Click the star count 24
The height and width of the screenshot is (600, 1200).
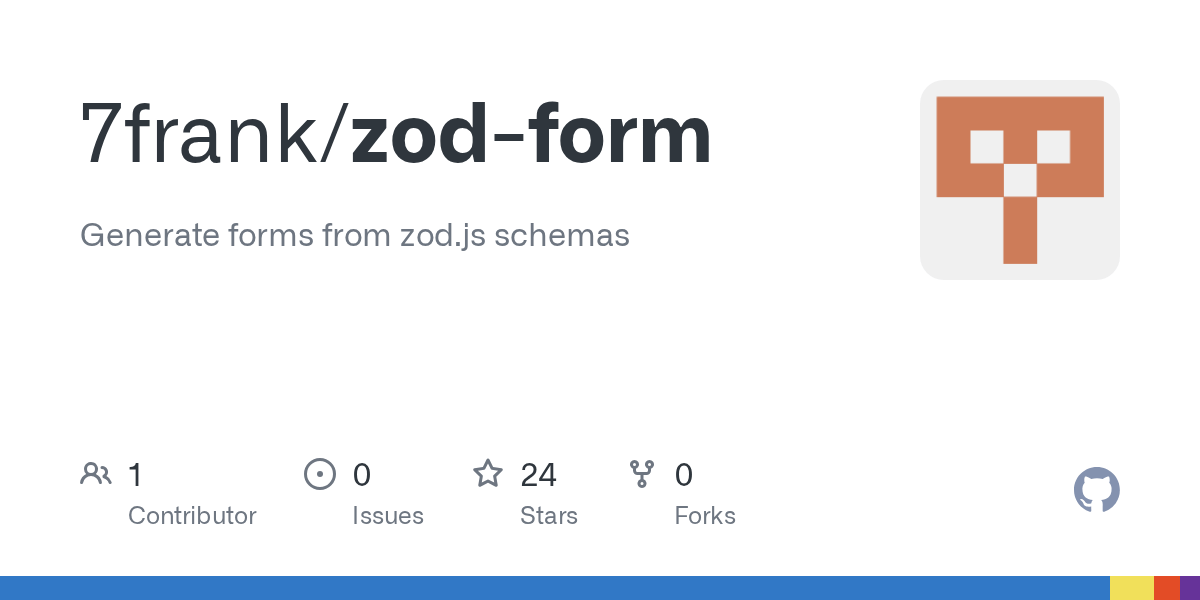(538, 474)
